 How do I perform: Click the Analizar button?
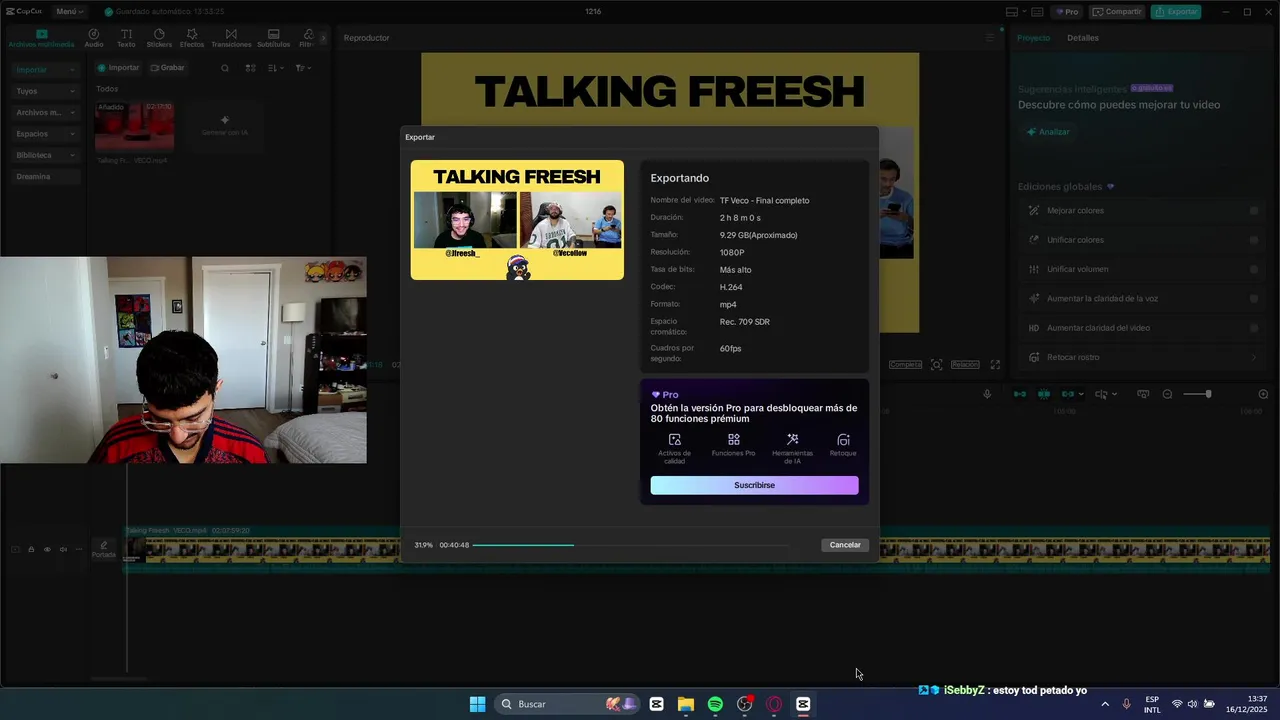[x=1048, y=132]
